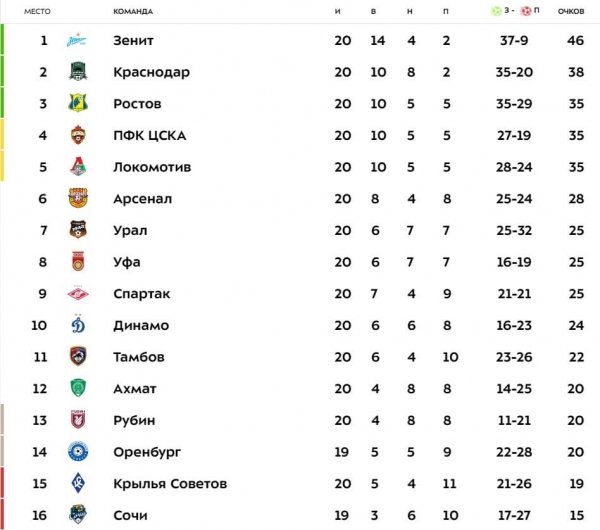Click the Krasnodar club crest
Image resolution: width=600 pixels, height=530 pixels.
(78, 72)
